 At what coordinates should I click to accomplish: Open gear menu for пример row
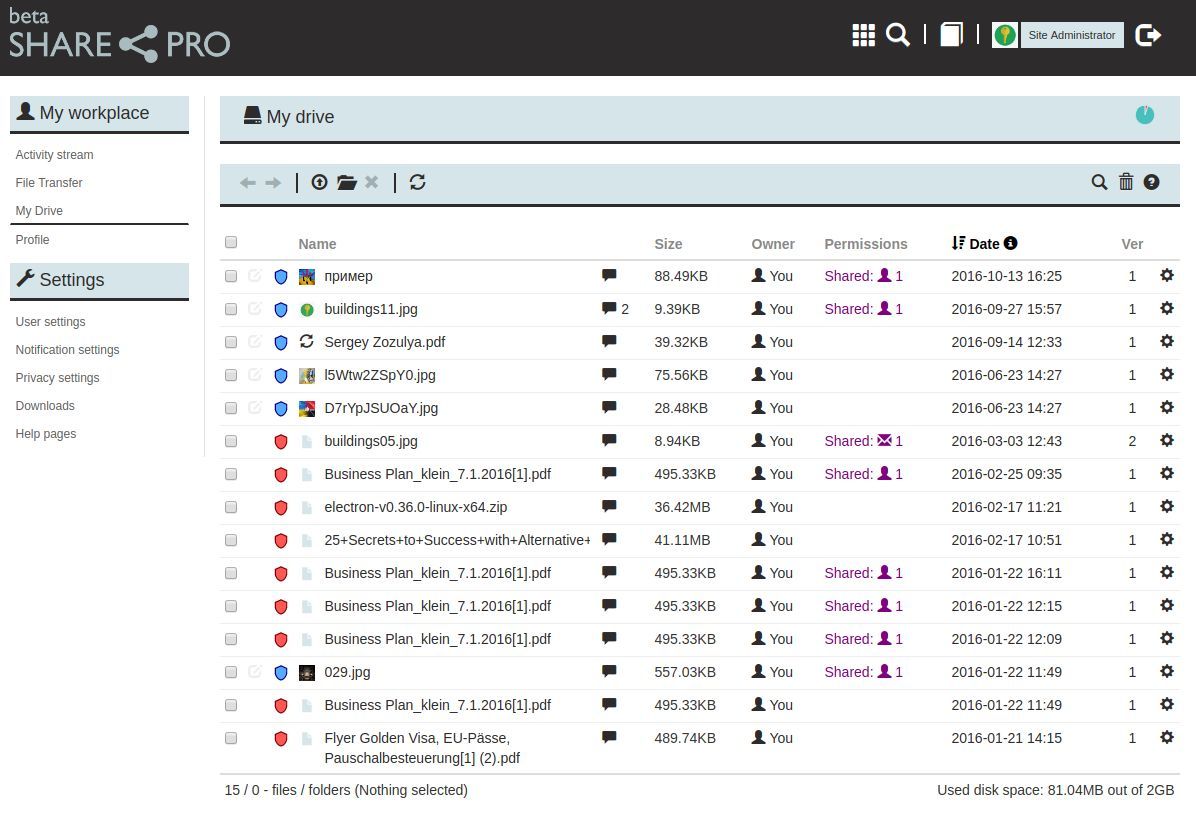click(x=1166, y=275)
